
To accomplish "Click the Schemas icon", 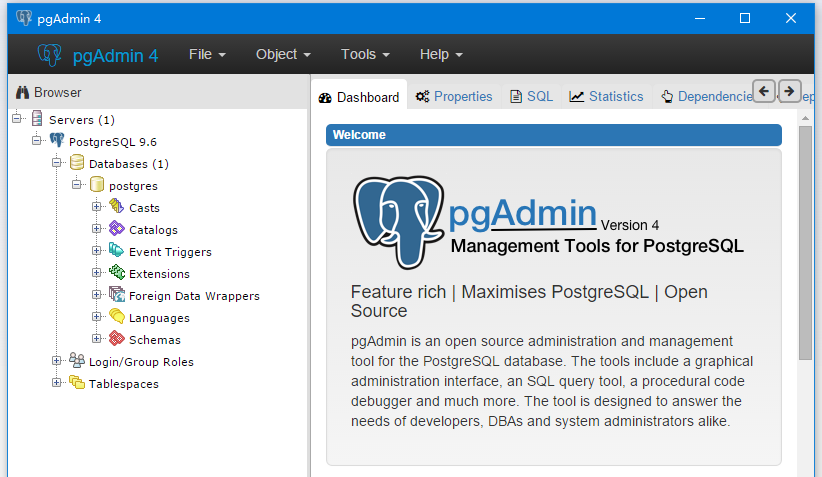I will (116, 339).
